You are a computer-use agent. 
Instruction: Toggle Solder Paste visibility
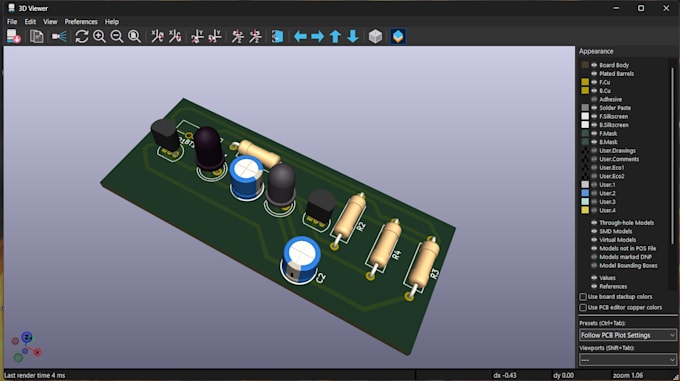[594, 108]
